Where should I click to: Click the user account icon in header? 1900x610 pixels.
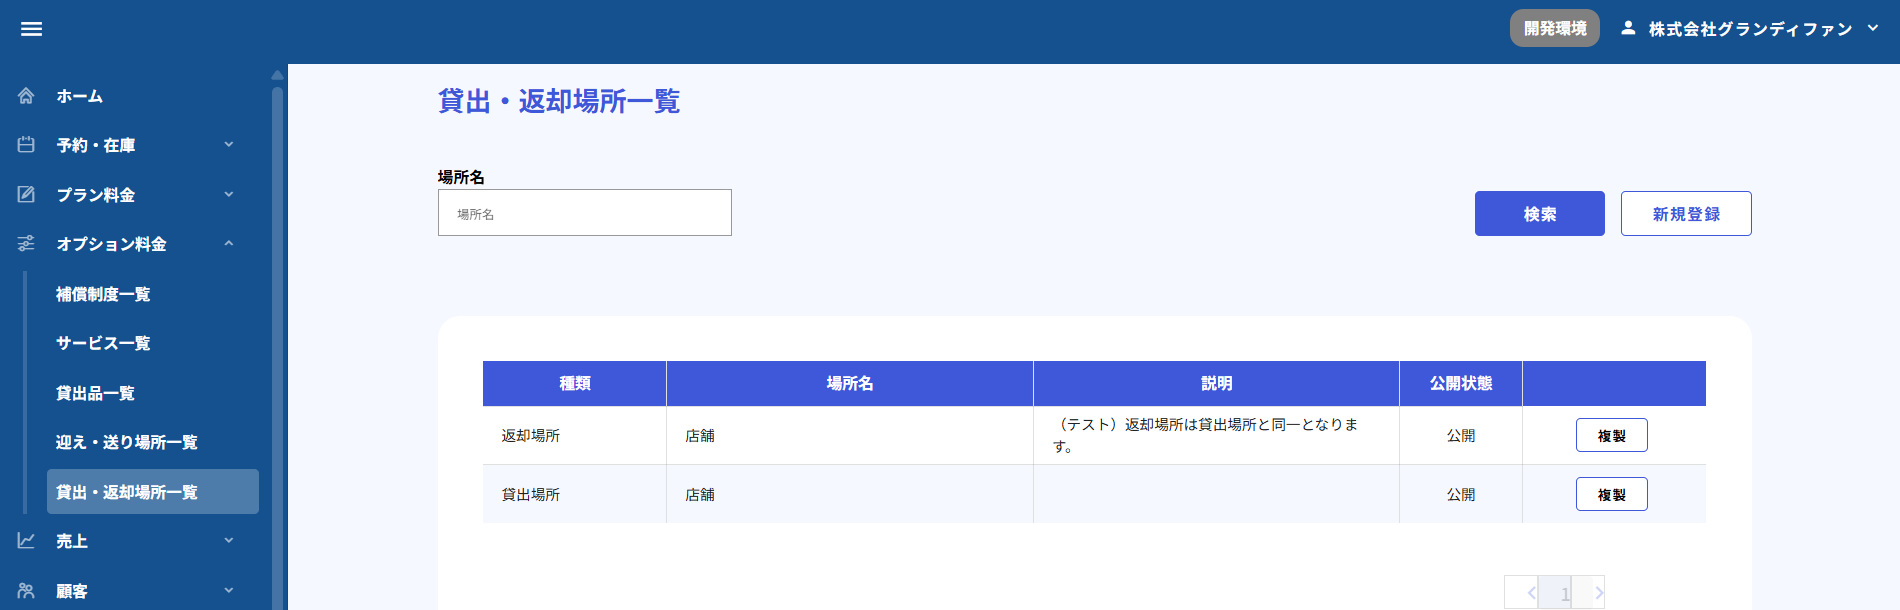coord(1628,28)
